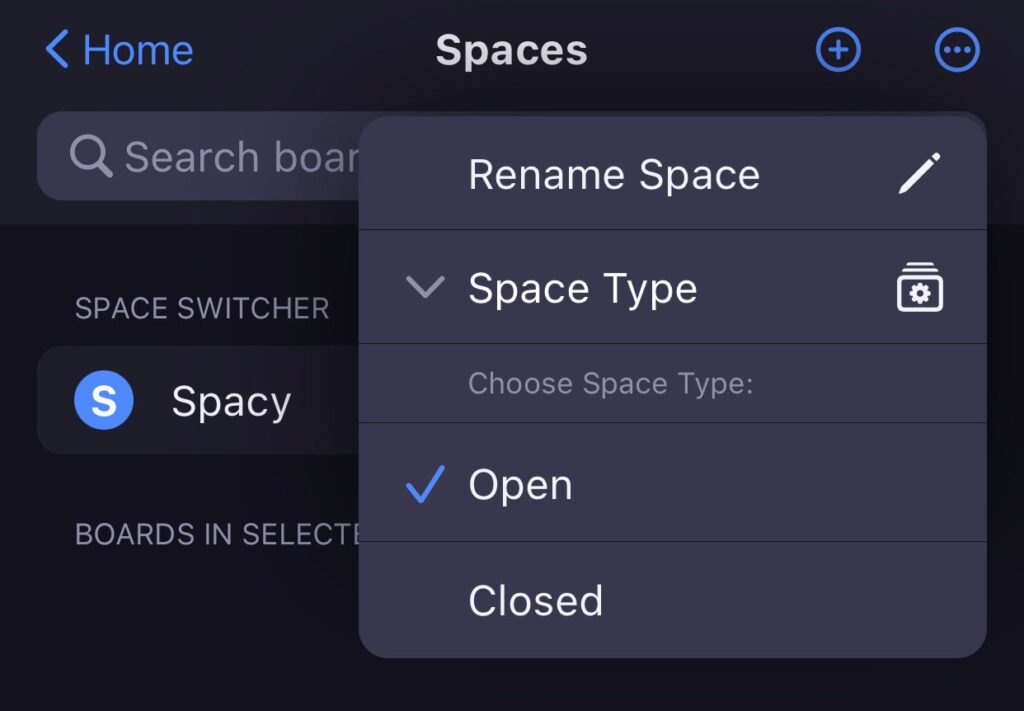The height and width of the screenshot is (711, 1024).
Task: Toggle the Space Type disclosure arrow
Action: pyautogui.click(x=425, y=288)
